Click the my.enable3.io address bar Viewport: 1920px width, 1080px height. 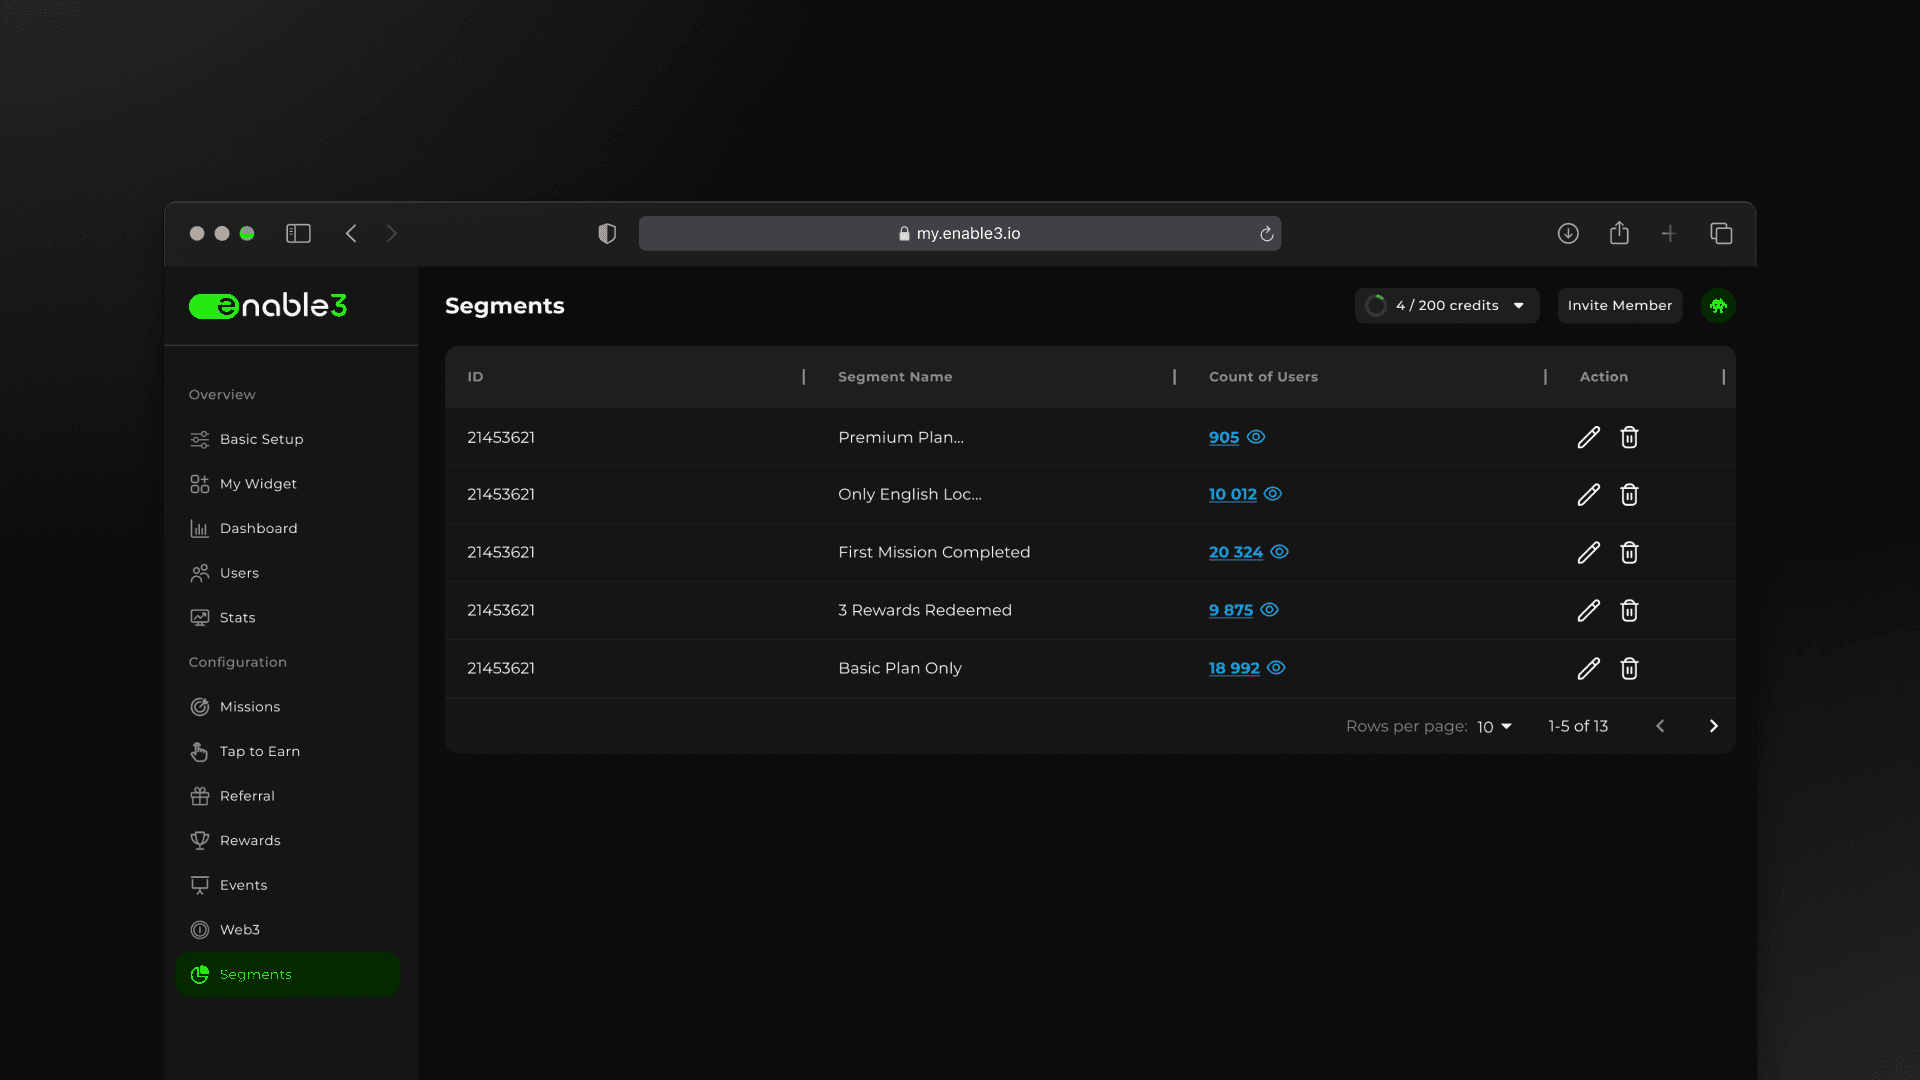[960, 234]
